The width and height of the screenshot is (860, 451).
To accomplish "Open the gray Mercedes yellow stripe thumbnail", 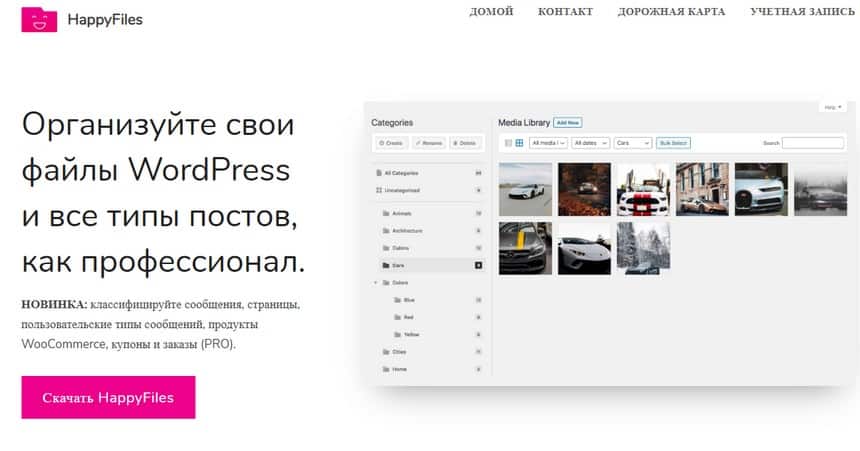I will (x=525, y=248).
